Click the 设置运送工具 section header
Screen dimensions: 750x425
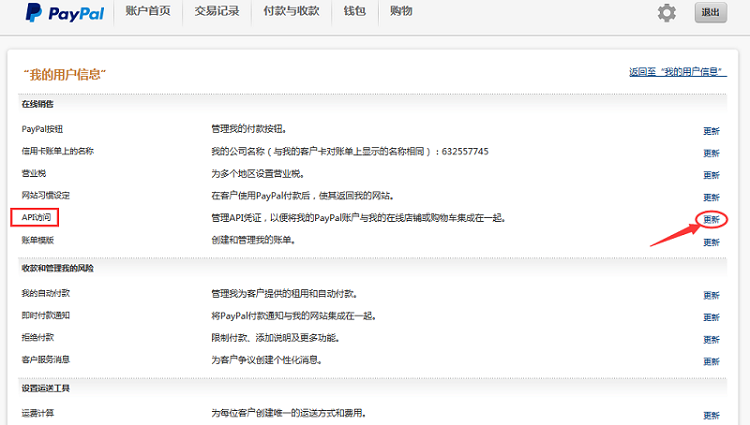(45, 388)
